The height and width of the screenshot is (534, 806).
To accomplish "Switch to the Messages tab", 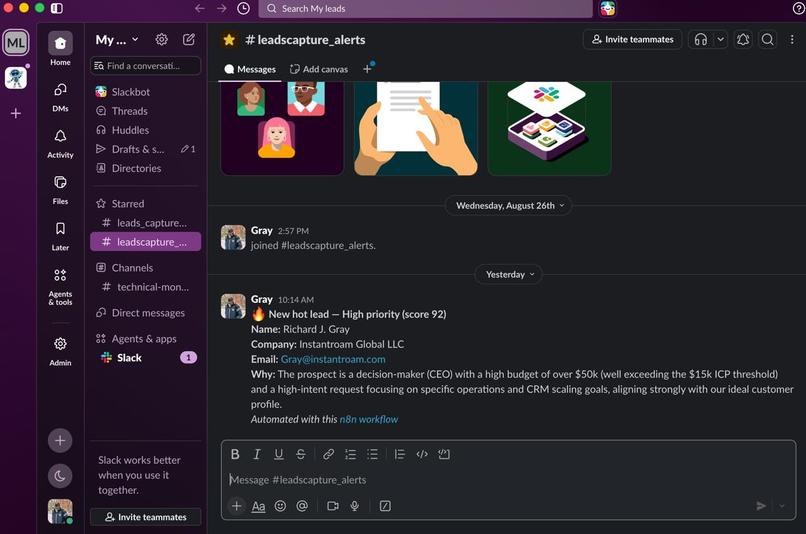I will [250, 69].
